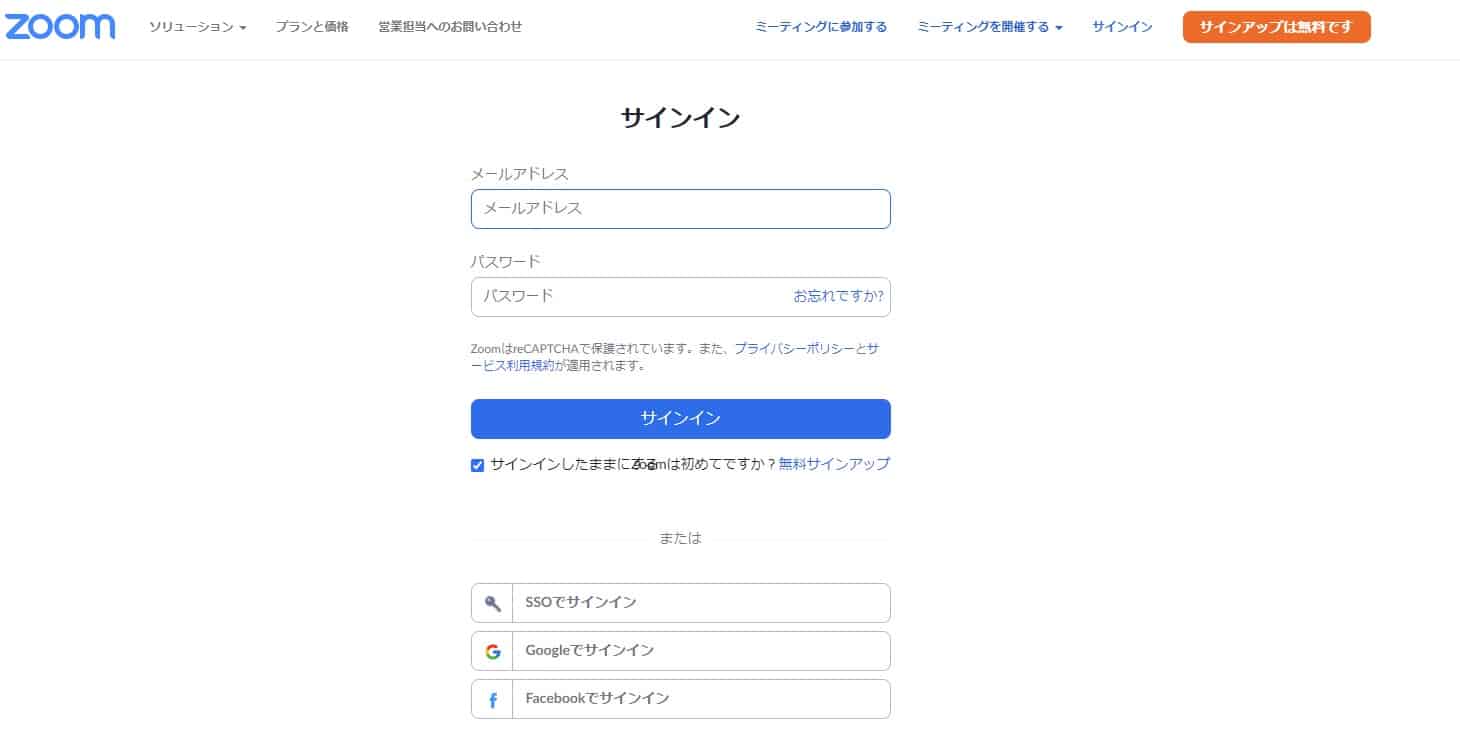Toggle the stay signed in checkbox
The height and width of the screenshot is (753, 1460).
pos(478,465)
